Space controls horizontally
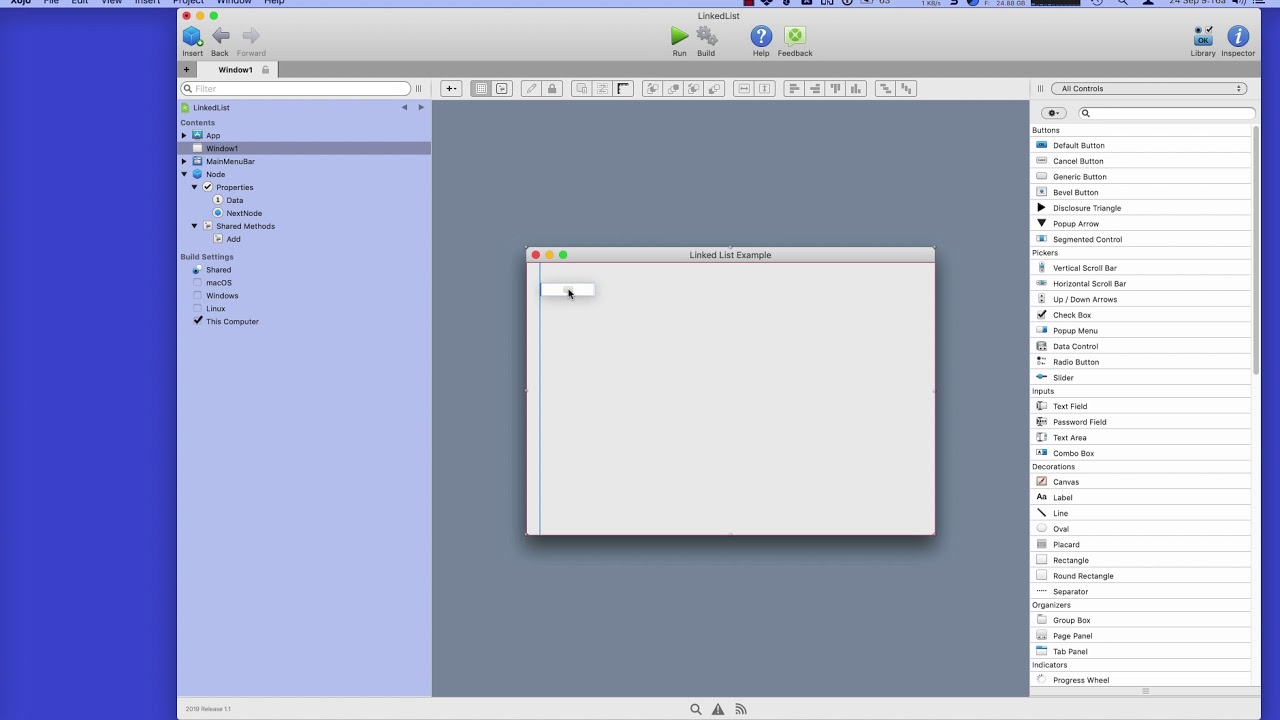The height and width of the screenshot is (720, 1280). (885, 89)
